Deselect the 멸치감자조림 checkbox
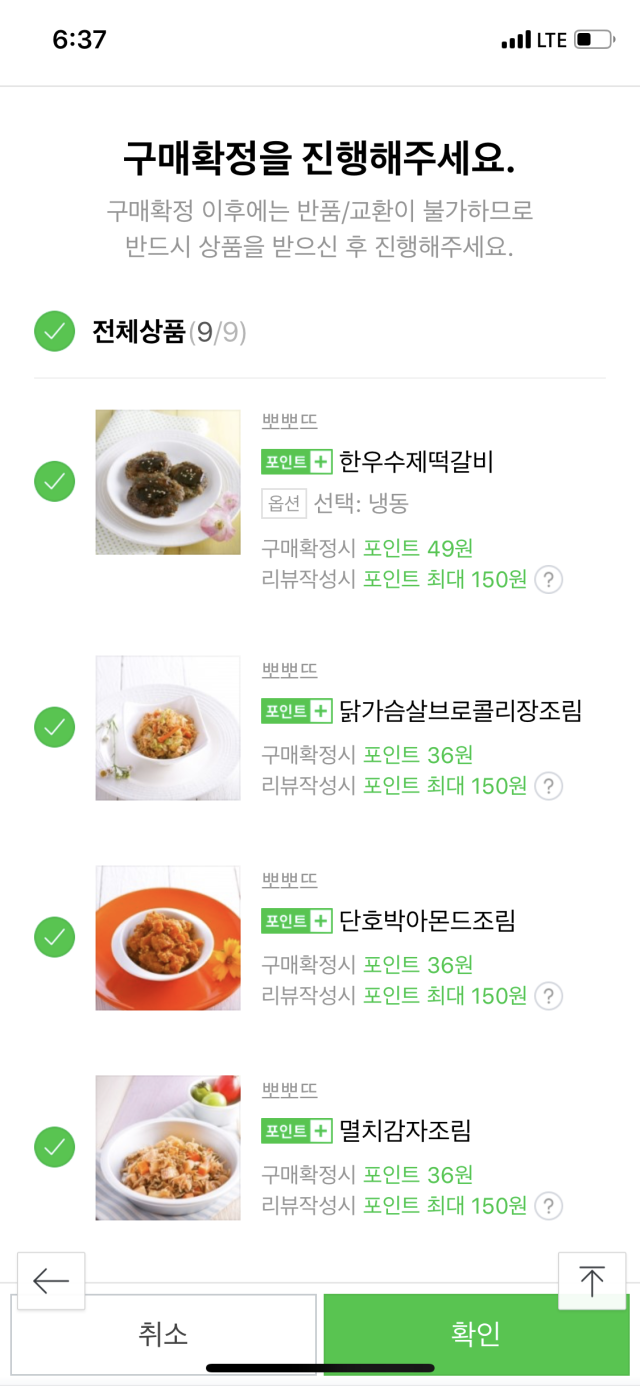The image size is (640, 1386). [55, 1147]
